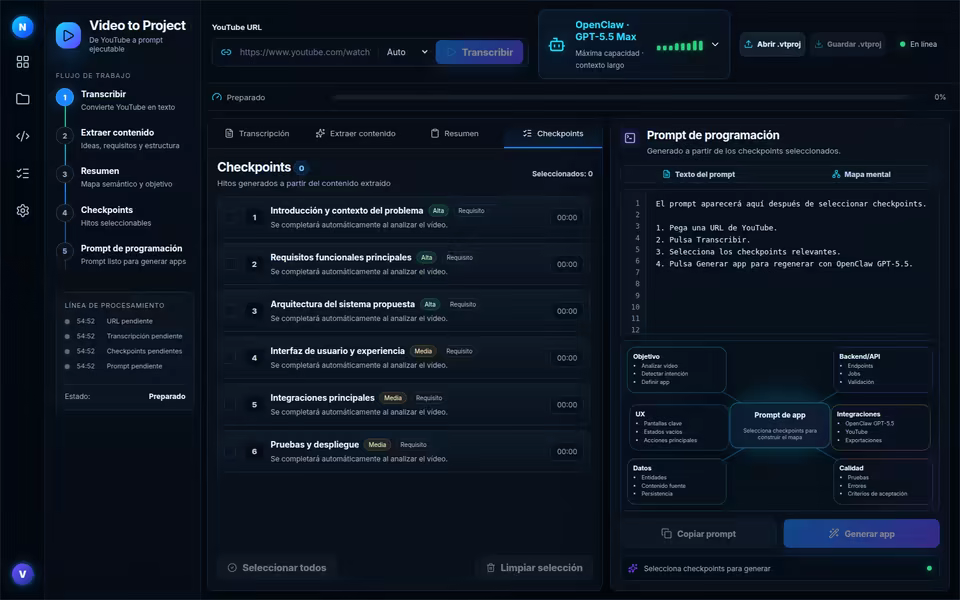Click the Alta badge on Introducción row
960x600 pixels.
tap(438, 211)
